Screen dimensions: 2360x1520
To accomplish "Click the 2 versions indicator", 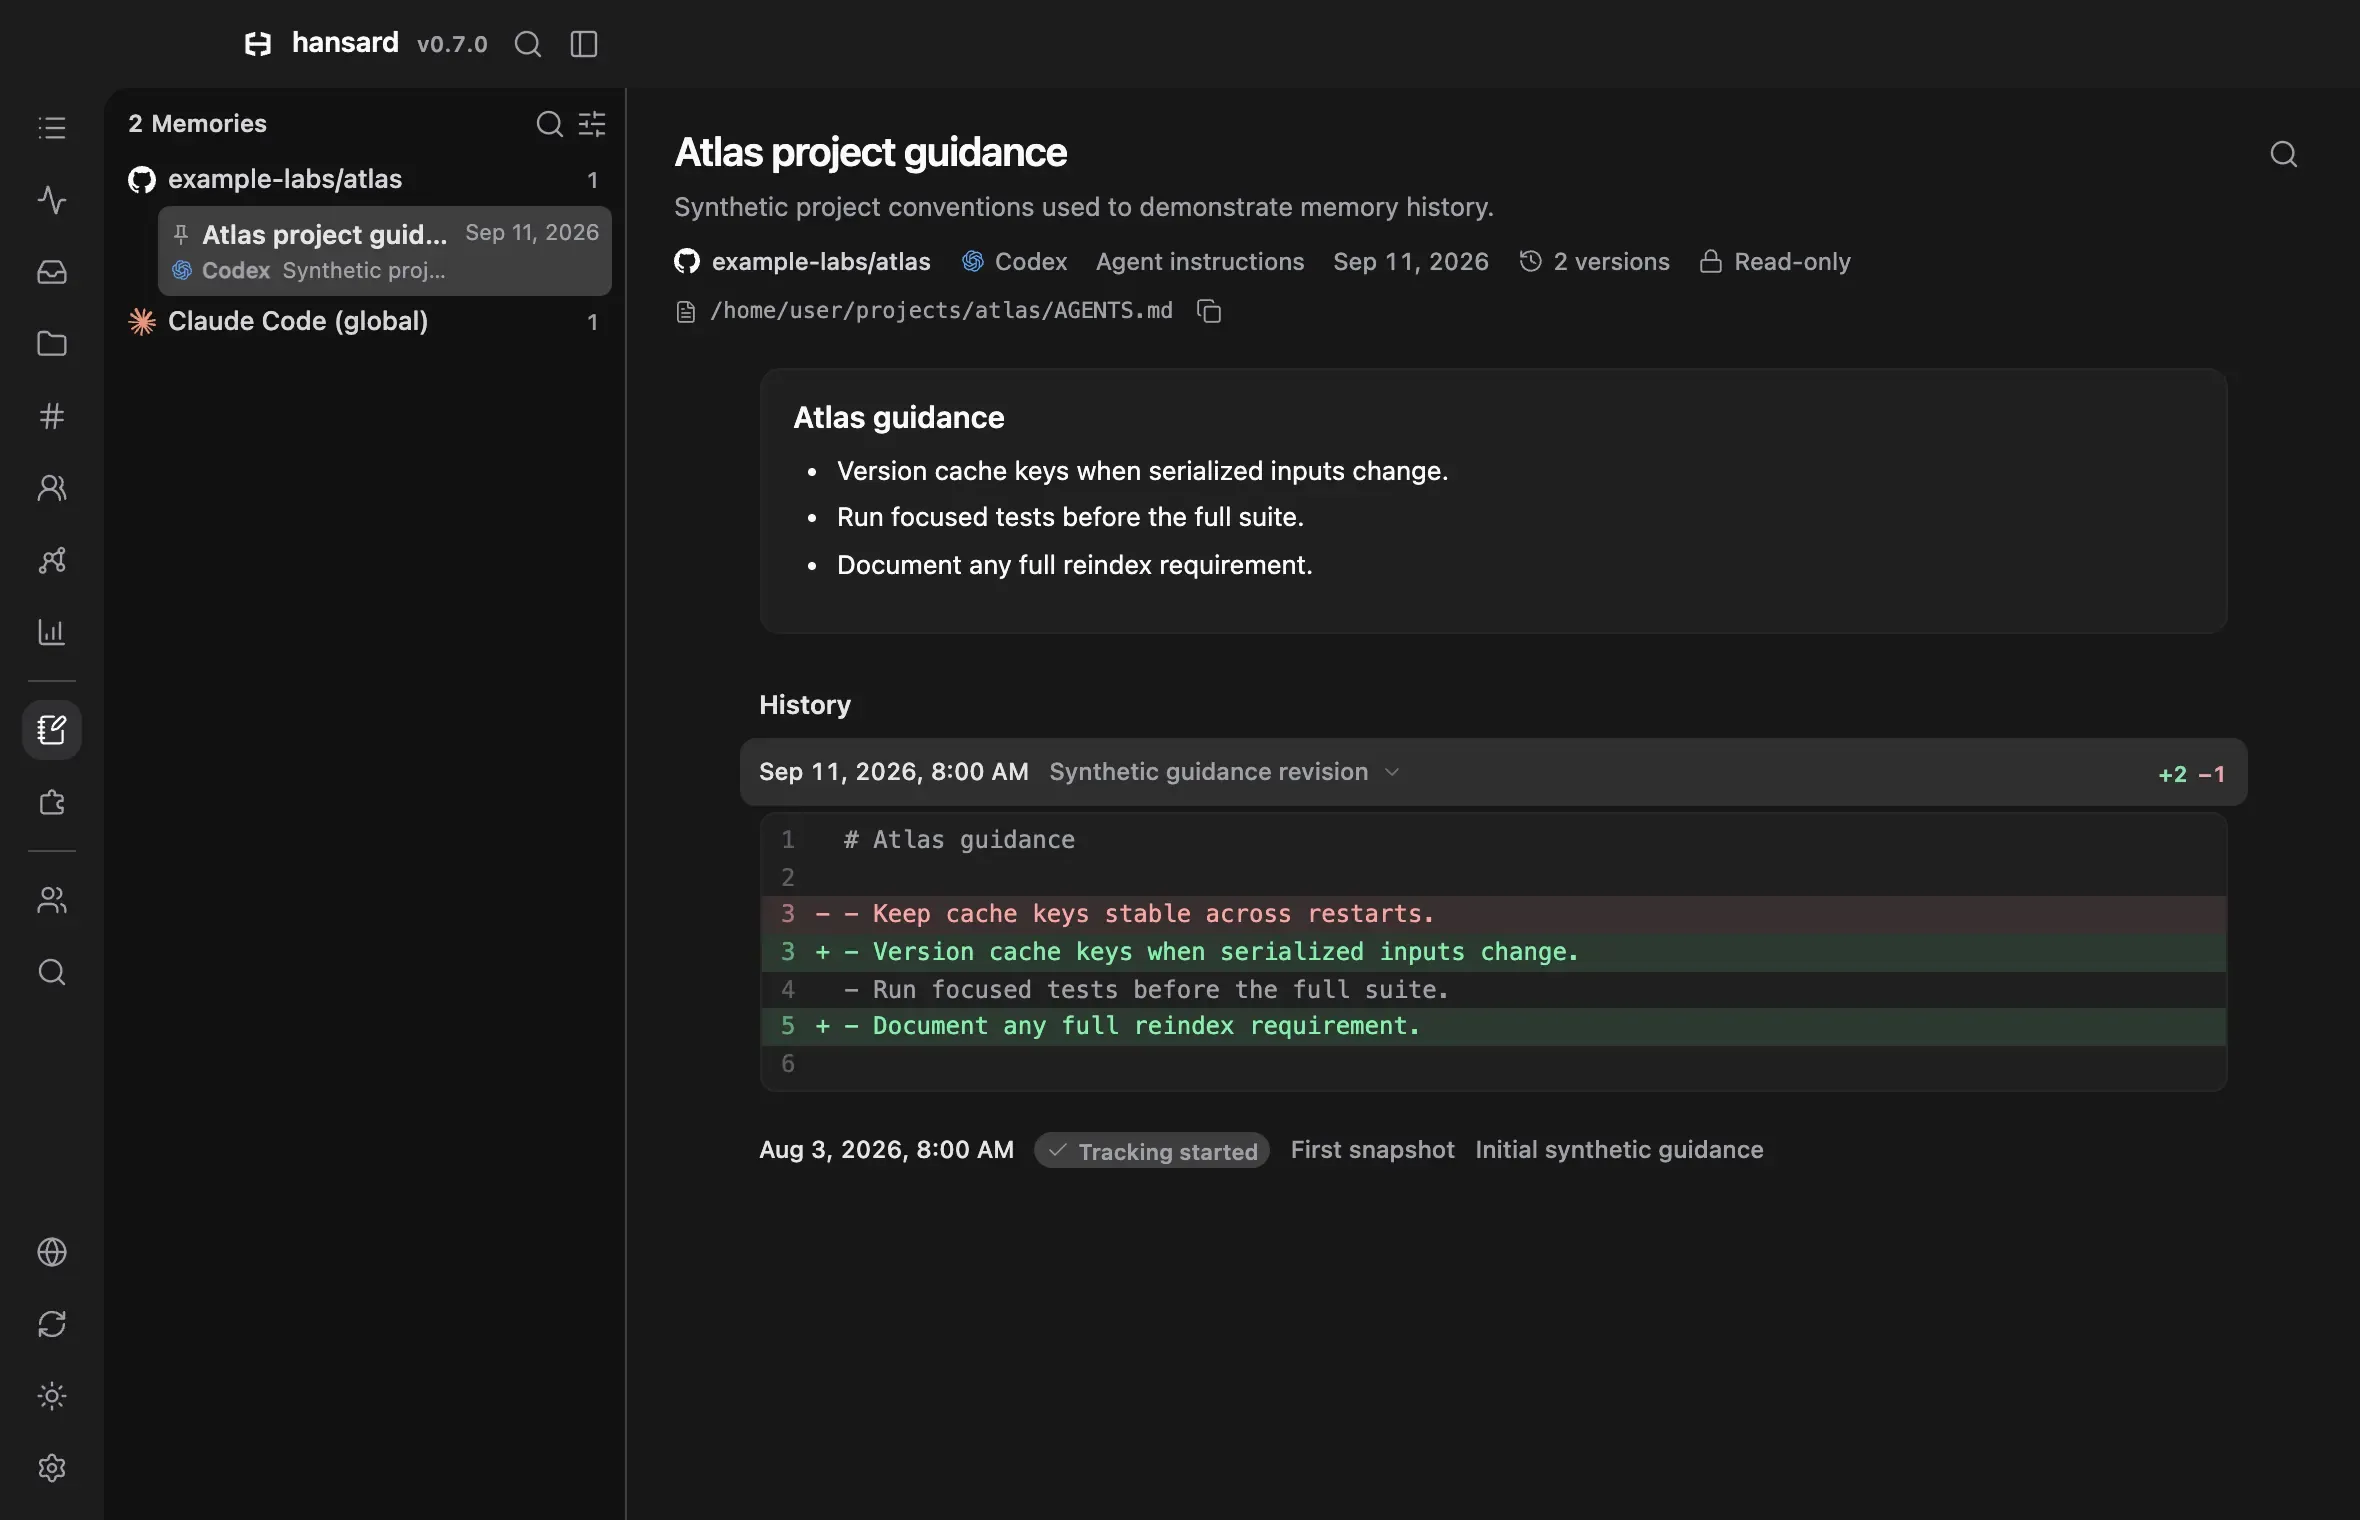I will click(x=1595, y=262).
